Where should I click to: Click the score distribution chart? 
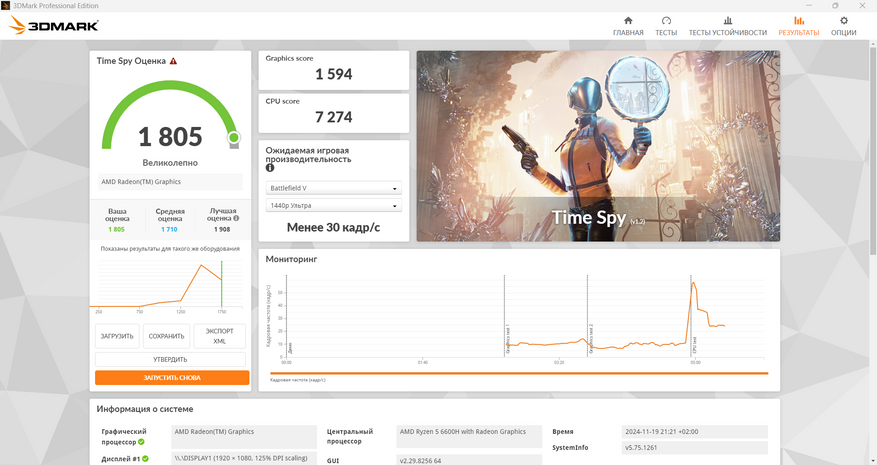(170, 284)
